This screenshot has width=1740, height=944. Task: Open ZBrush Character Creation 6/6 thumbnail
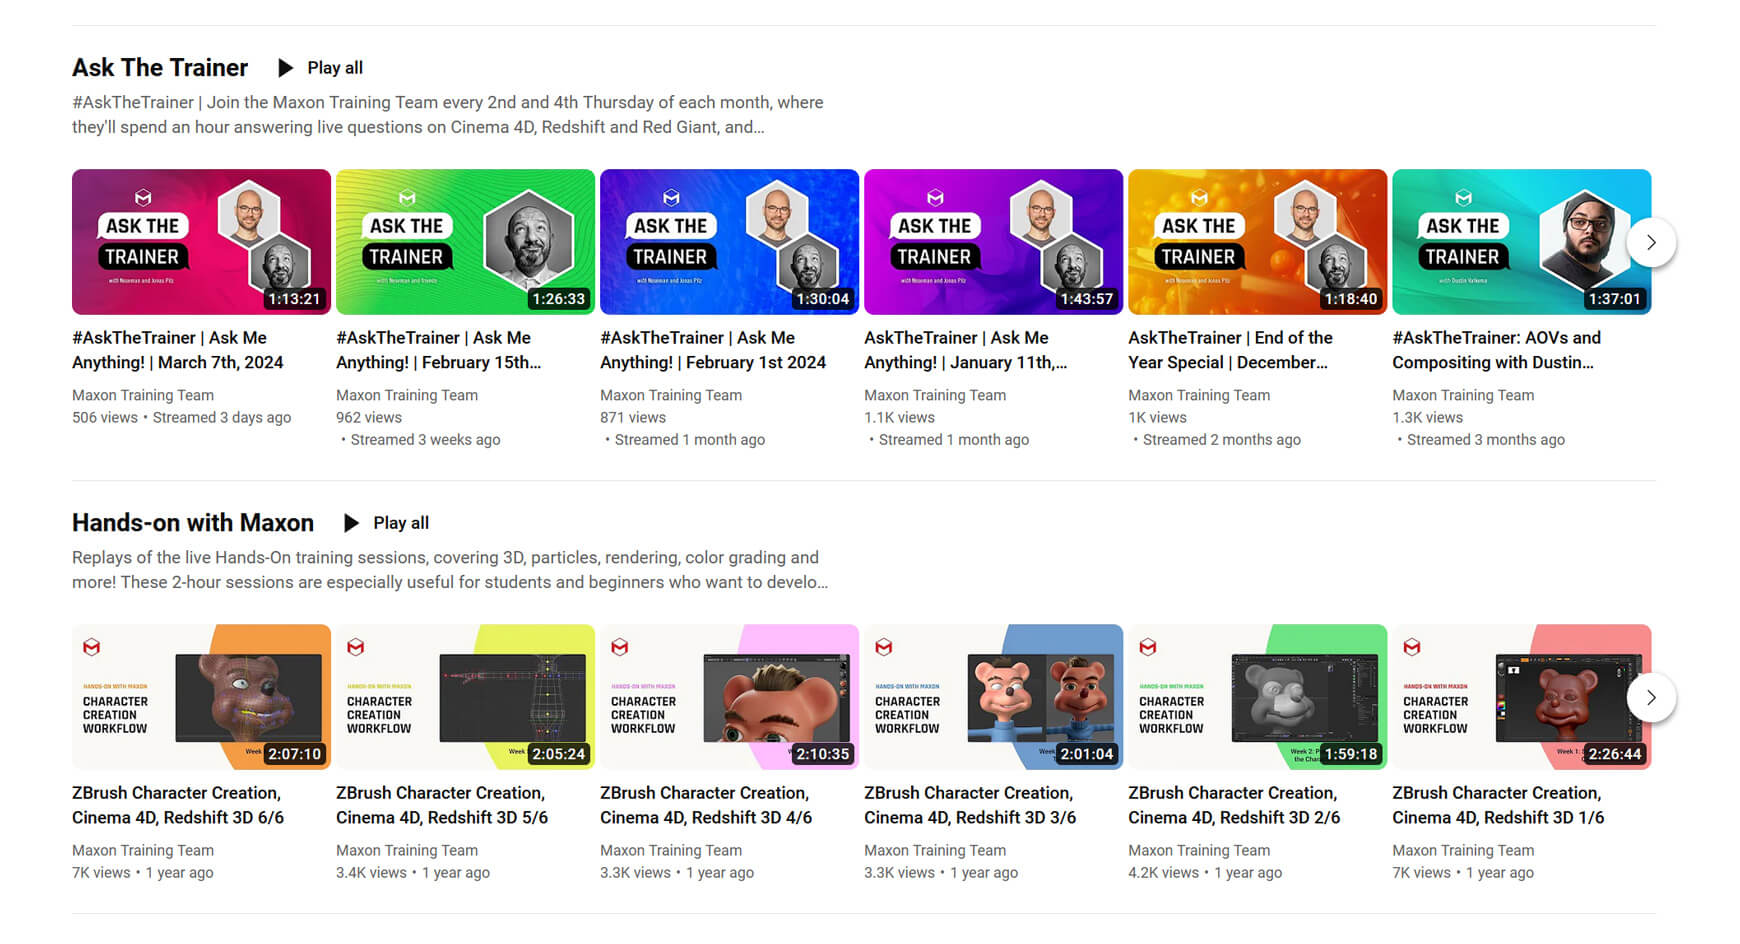(201, 697)
